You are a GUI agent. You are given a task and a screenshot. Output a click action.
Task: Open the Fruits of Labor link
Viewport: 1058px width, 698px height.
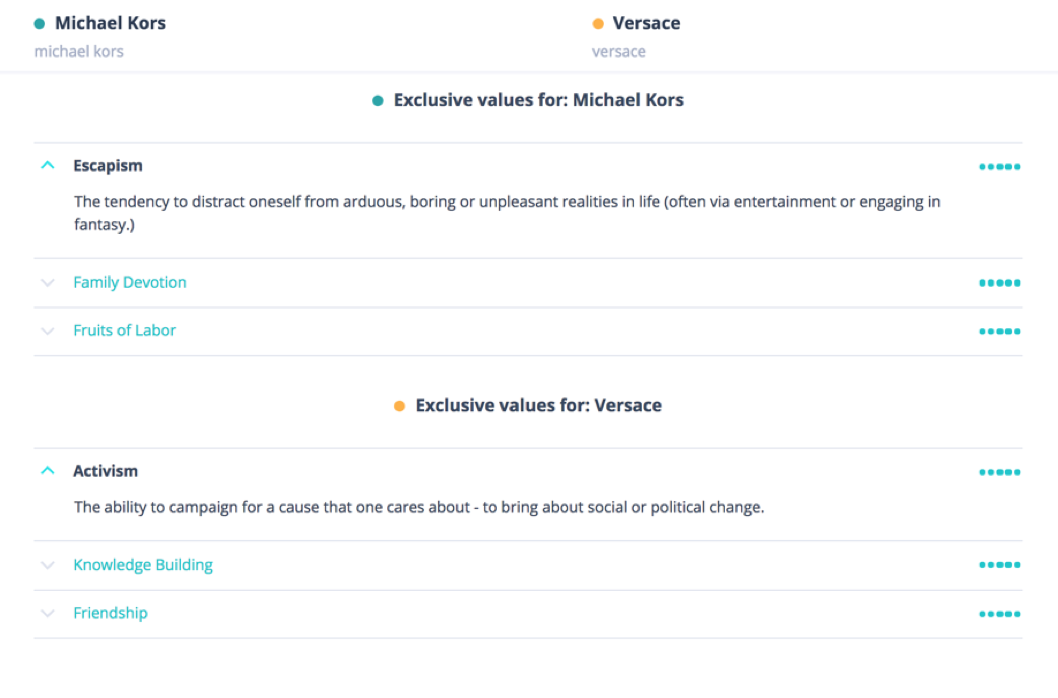pyautogui.click(x=124, y=331)
